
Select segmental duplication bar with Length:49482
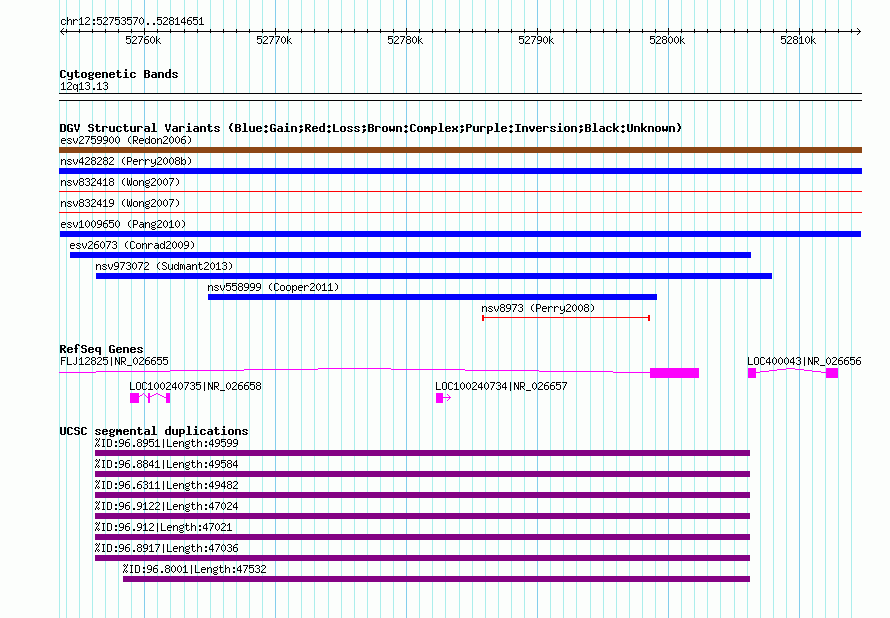pos(422,495)
